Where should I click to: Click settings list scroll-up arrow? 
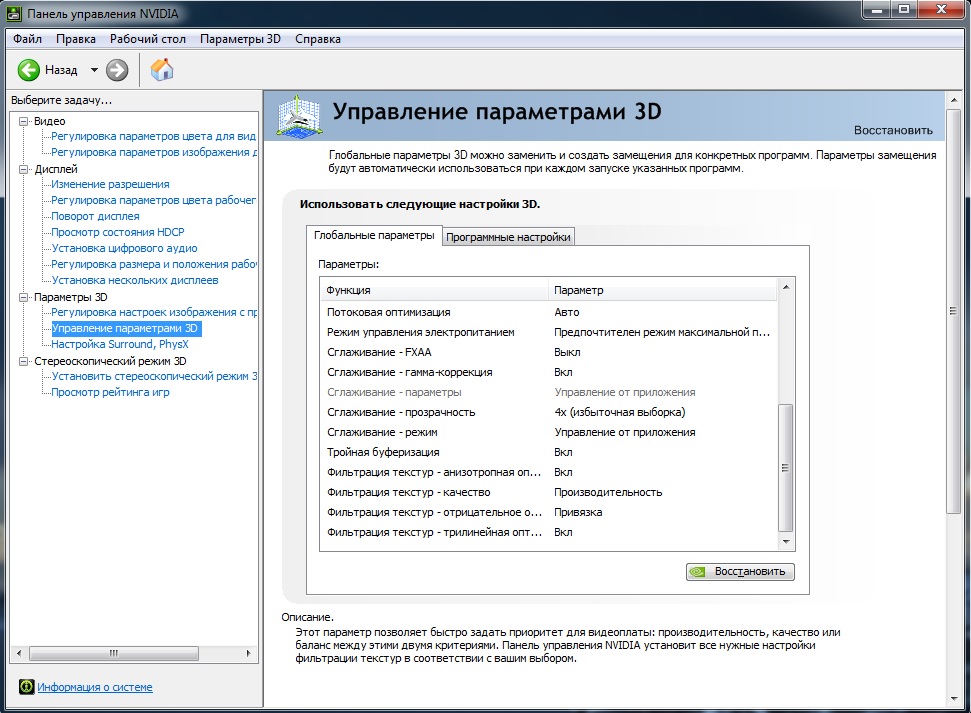click(786, 287)
